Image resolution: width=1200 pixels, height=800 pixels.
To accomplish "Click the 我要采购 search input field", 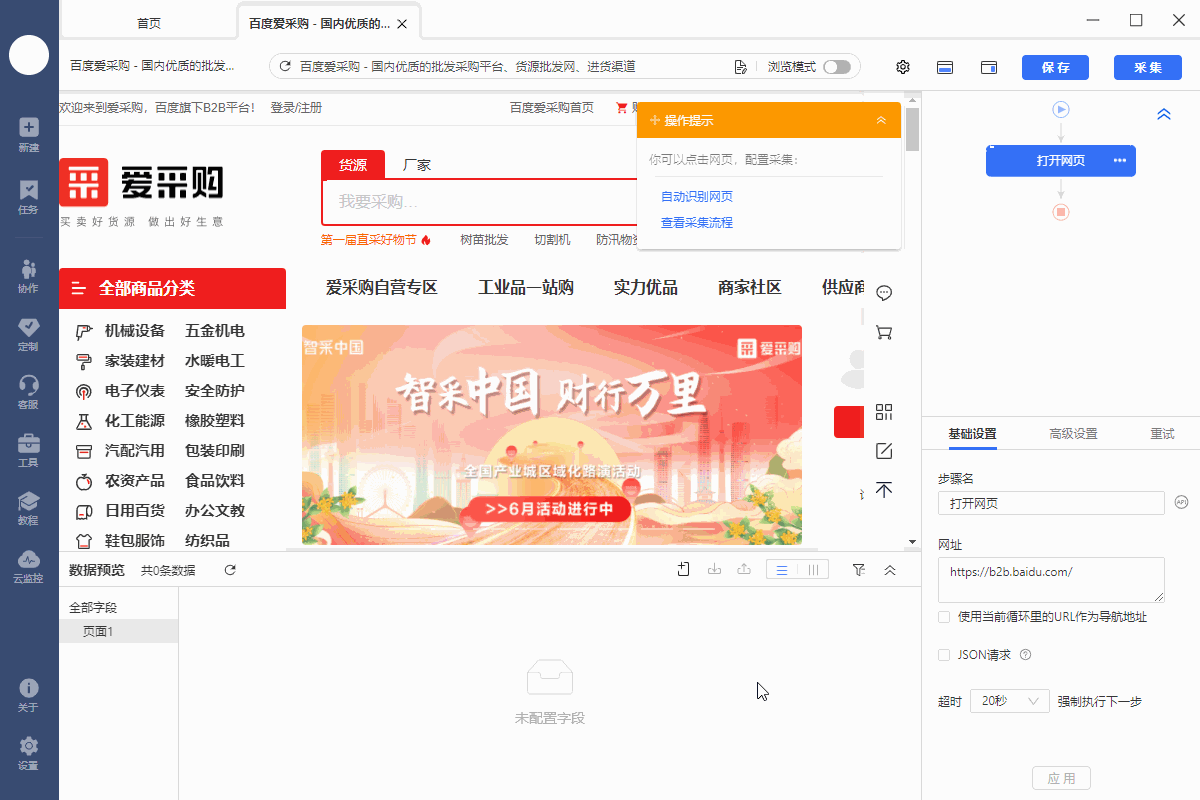I will pyautogui.click(x=480, y=202).
